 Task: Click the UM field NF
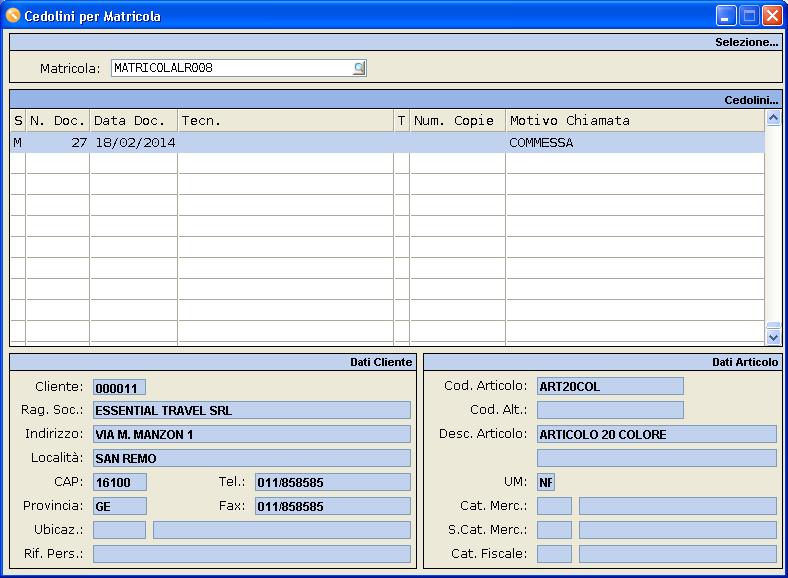(546, 482)
